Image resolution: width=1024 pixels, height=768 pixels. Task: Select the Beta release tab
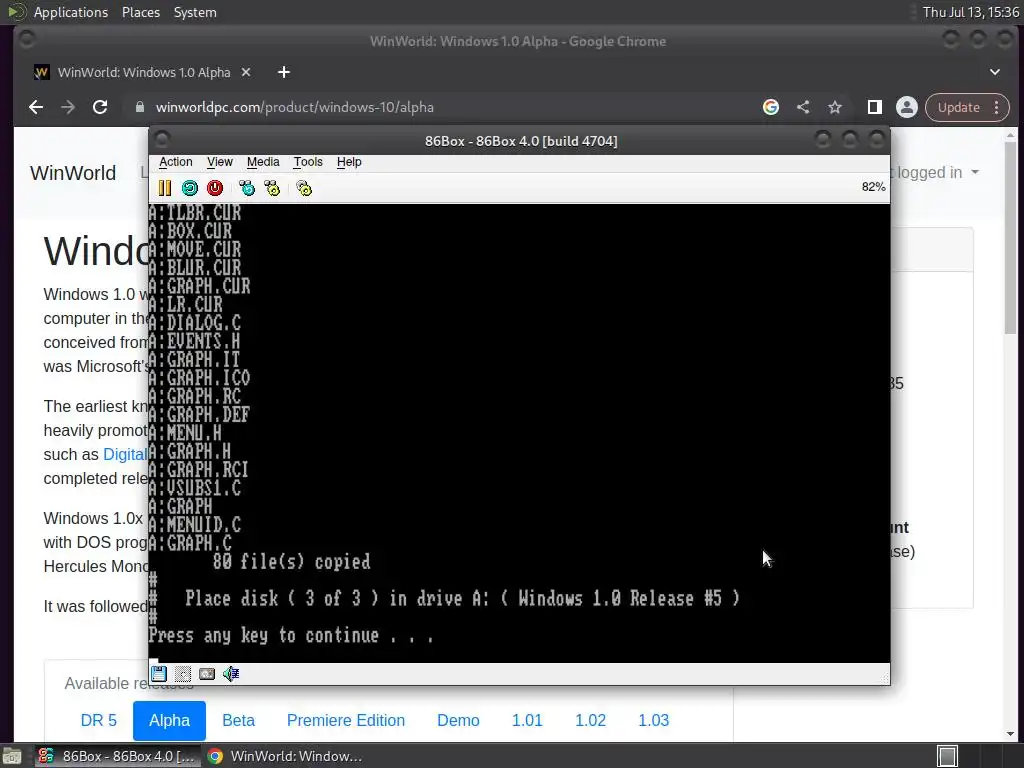[x=238, y=720]
